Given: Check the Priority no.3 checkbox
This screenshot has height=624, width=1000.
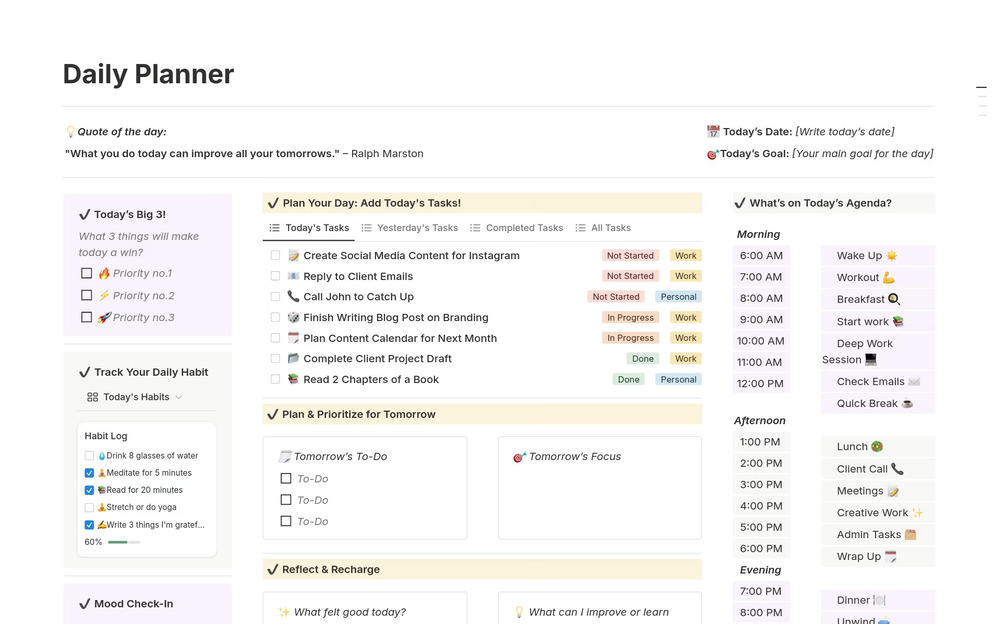Looking at the screenshot, I should (x=87, y=317).
